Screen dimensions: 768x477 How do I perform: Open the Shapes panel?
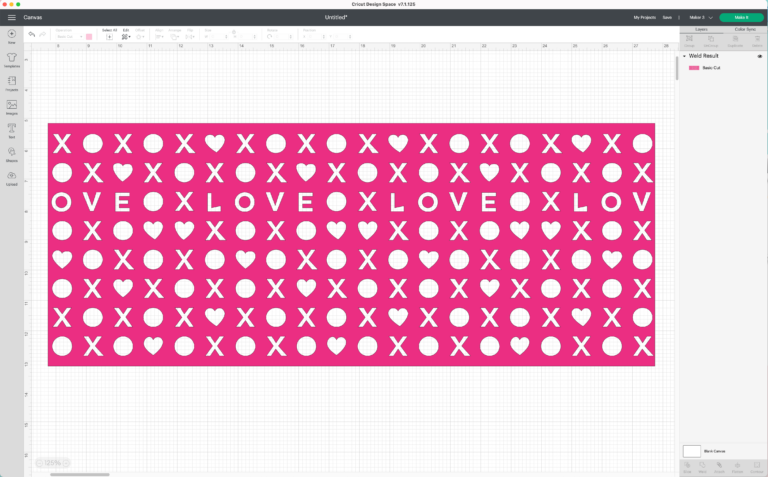click(12, 154)
